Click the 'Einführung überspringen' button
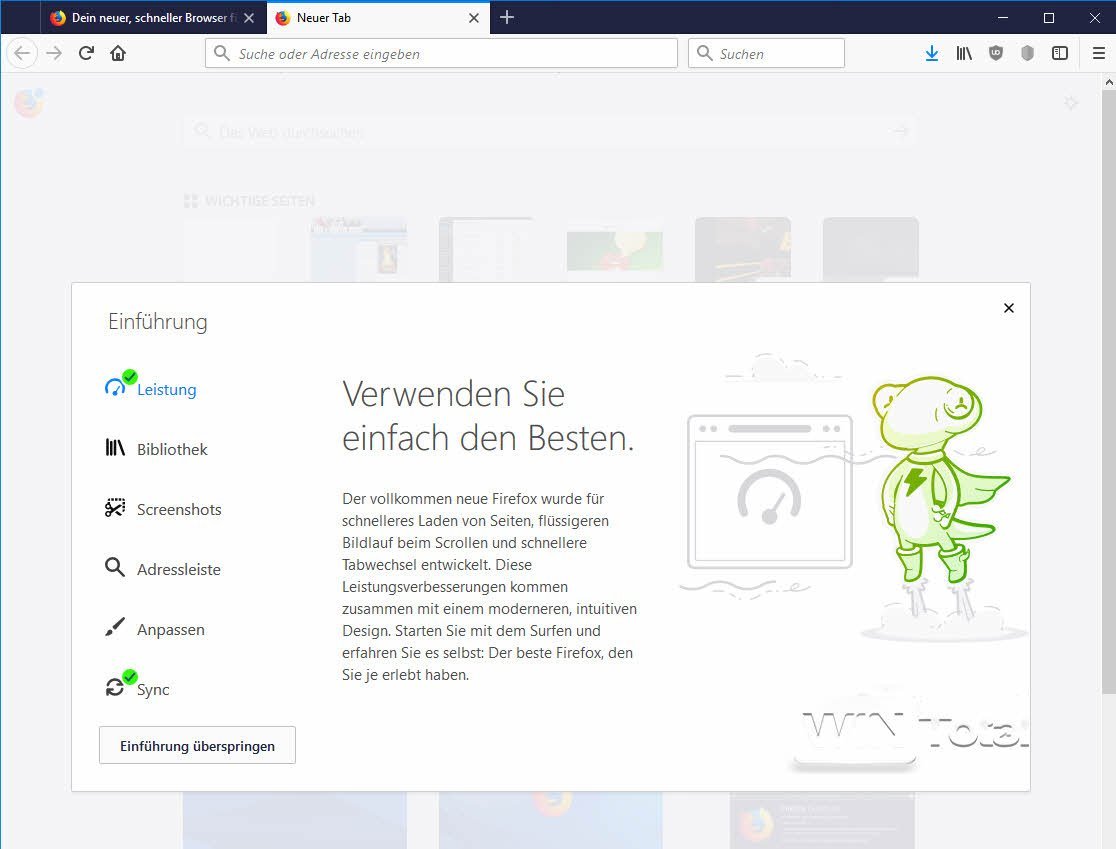 click(196, 745)
